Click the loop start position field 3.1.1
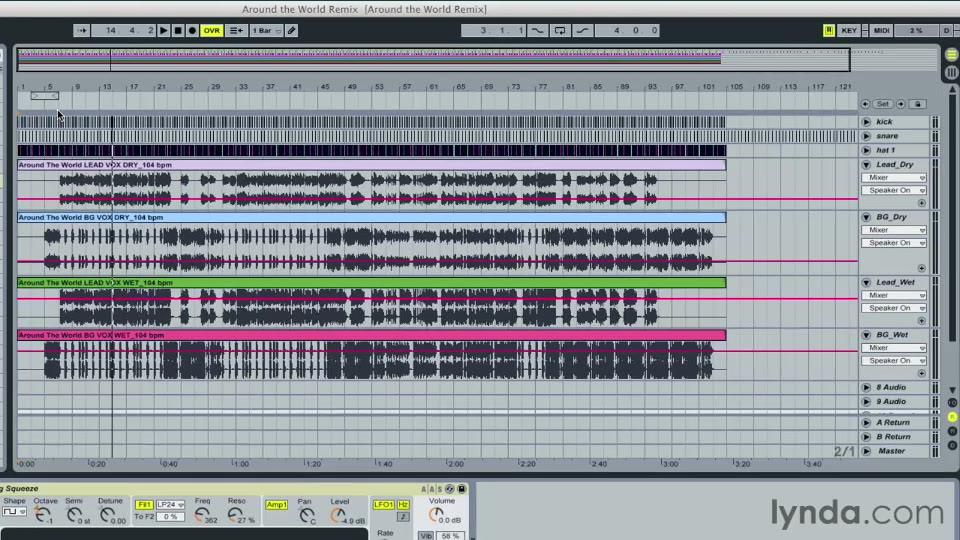960x540 pixels. tap(493, 30)
